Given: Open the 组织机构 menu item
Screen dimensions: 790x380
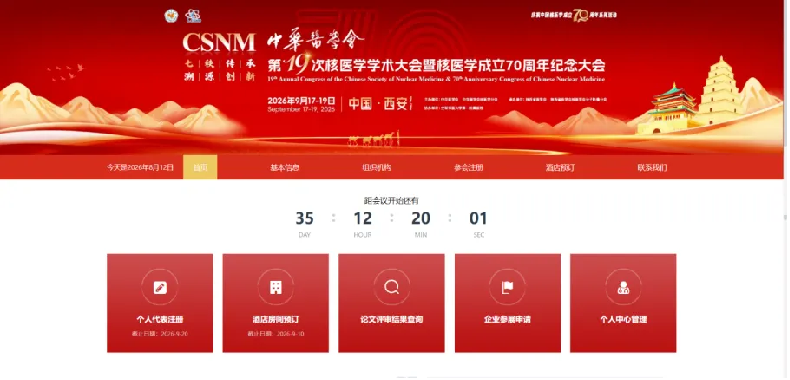Looking at the screenshot, I should (x=376, y=167).
